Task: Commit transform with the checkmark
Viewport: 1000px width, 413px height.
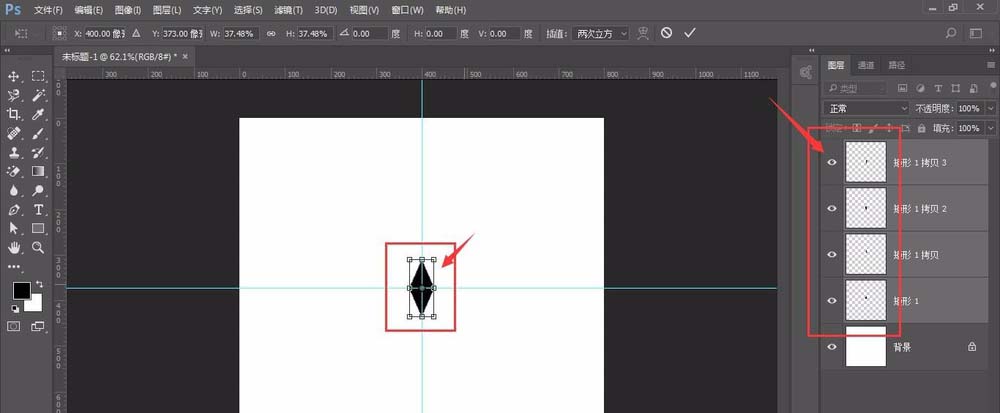Action: (690, 33)
